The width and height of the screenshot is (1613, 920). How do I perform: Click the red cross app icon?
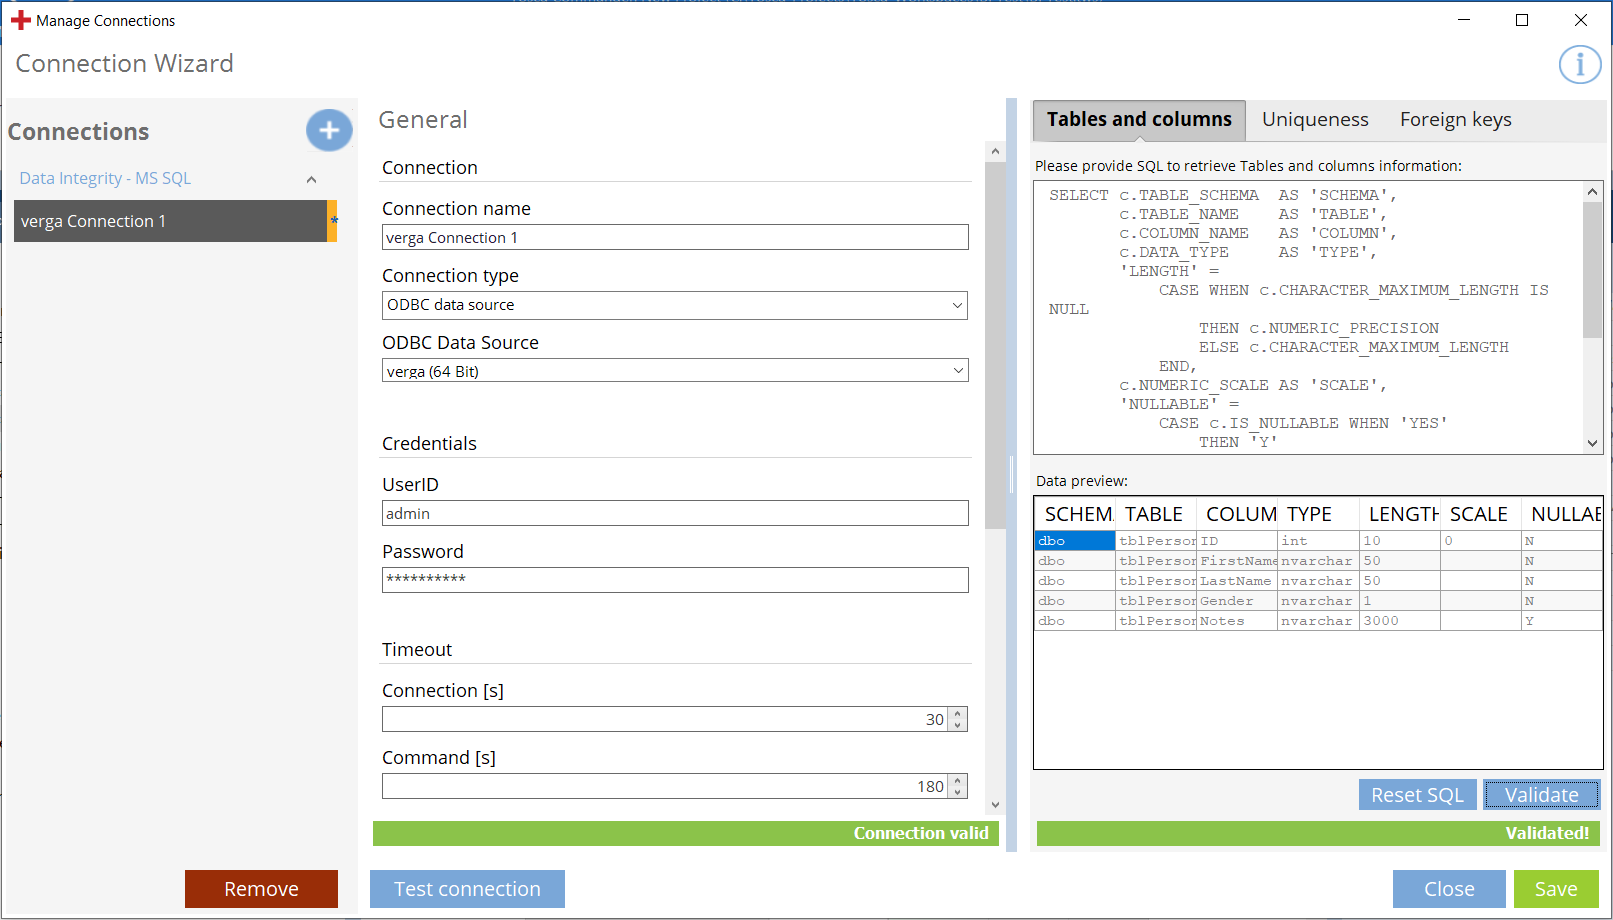(21, 20)
